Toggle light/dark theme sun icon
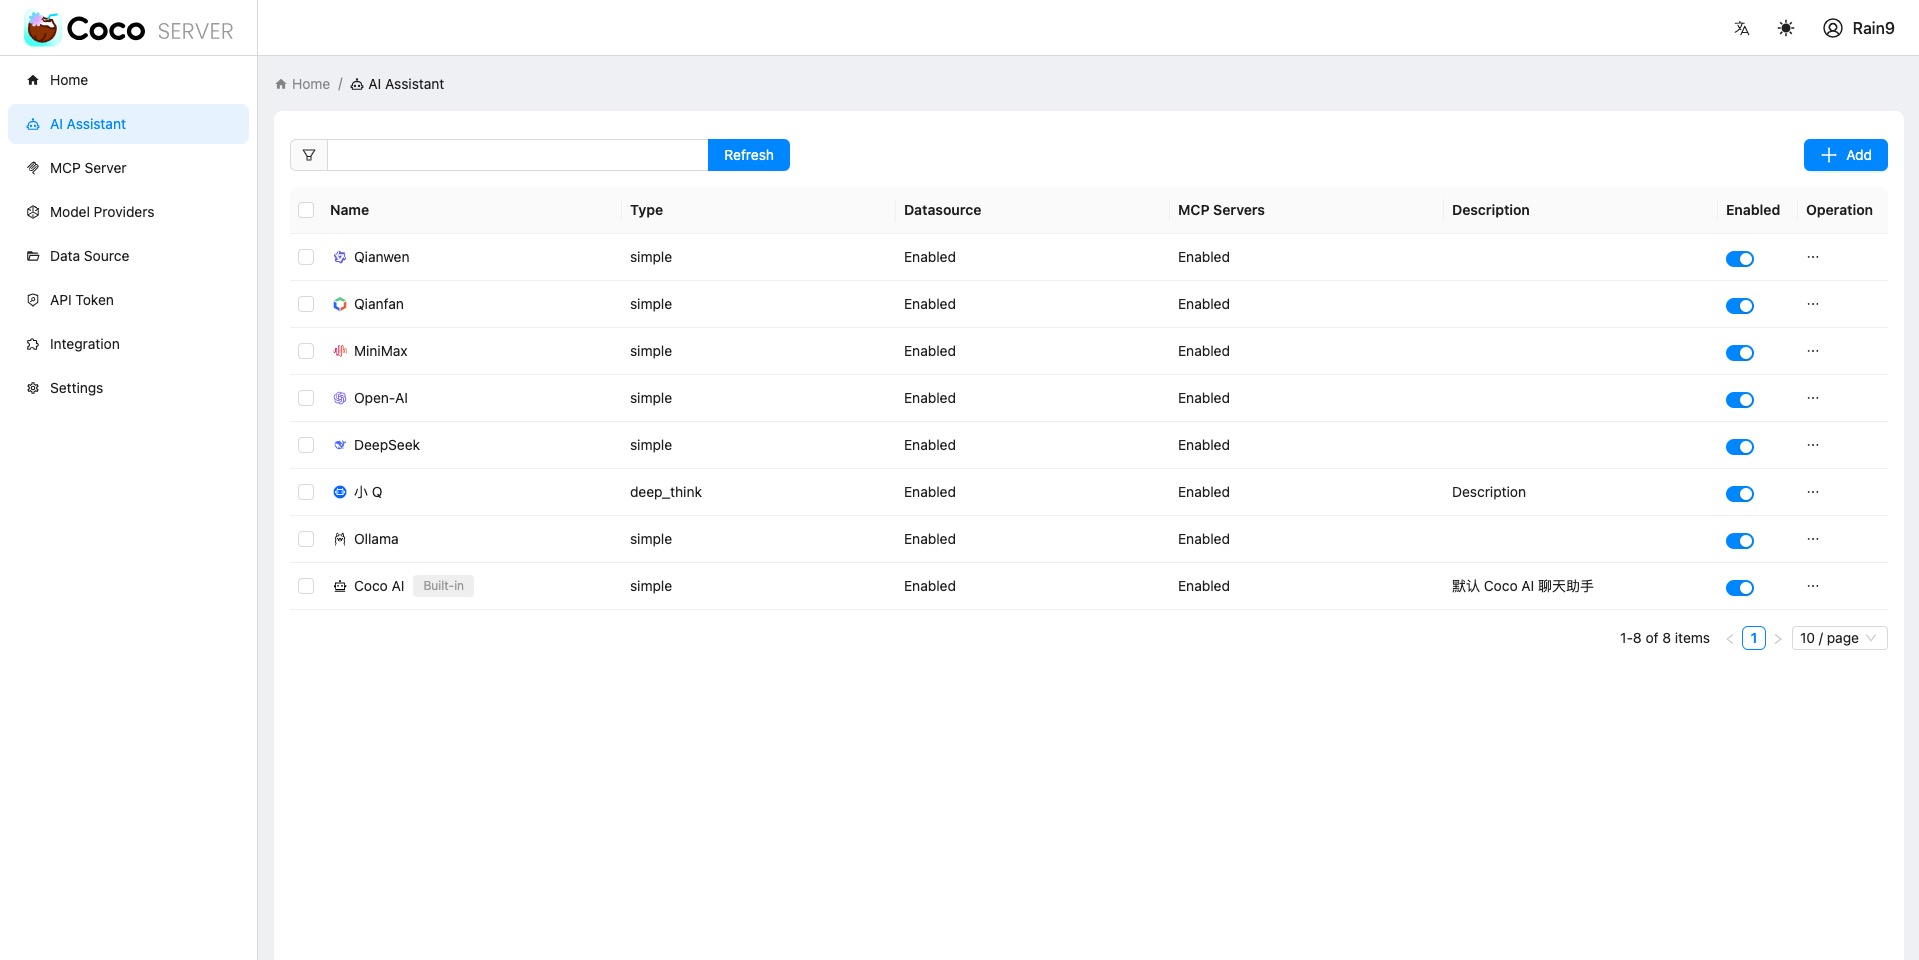This screenshot has width=1919, height=960. (x=1785, y=28)
